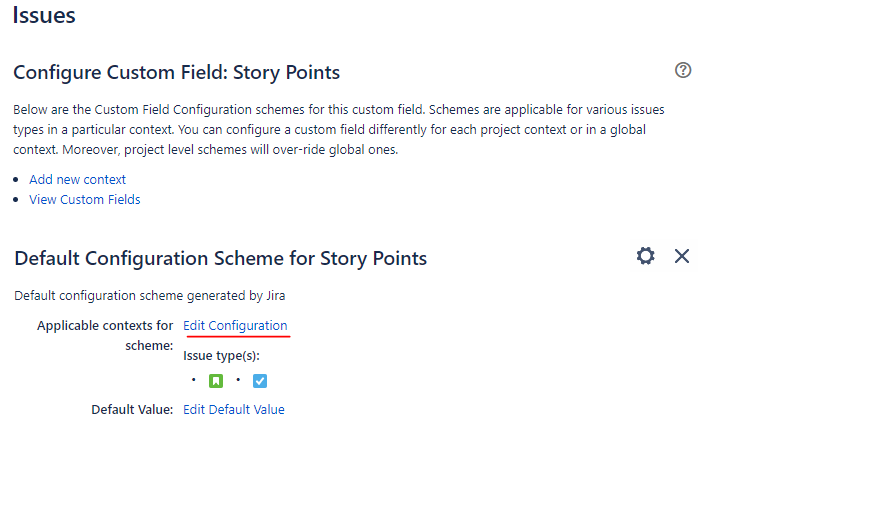
Task: Click the gear icon to edit scheme
Action: click(x=645, y=256)
